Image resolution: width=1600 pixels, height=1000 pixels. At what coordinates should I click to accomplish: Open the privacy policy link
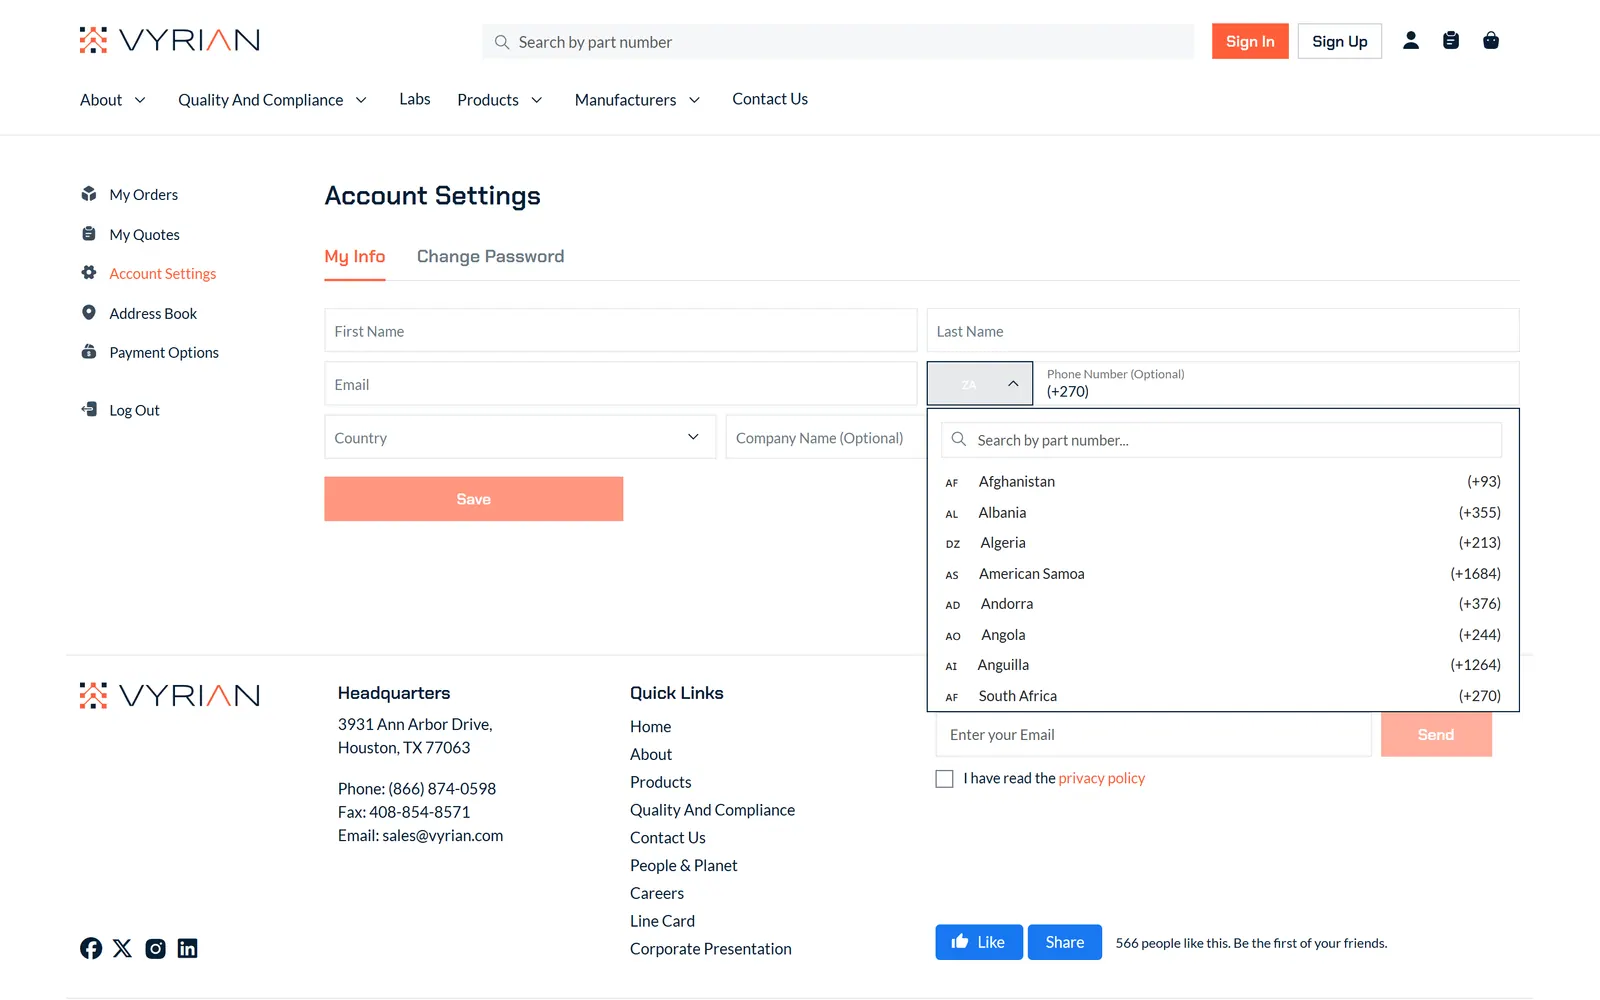(x=1102, y=778)
